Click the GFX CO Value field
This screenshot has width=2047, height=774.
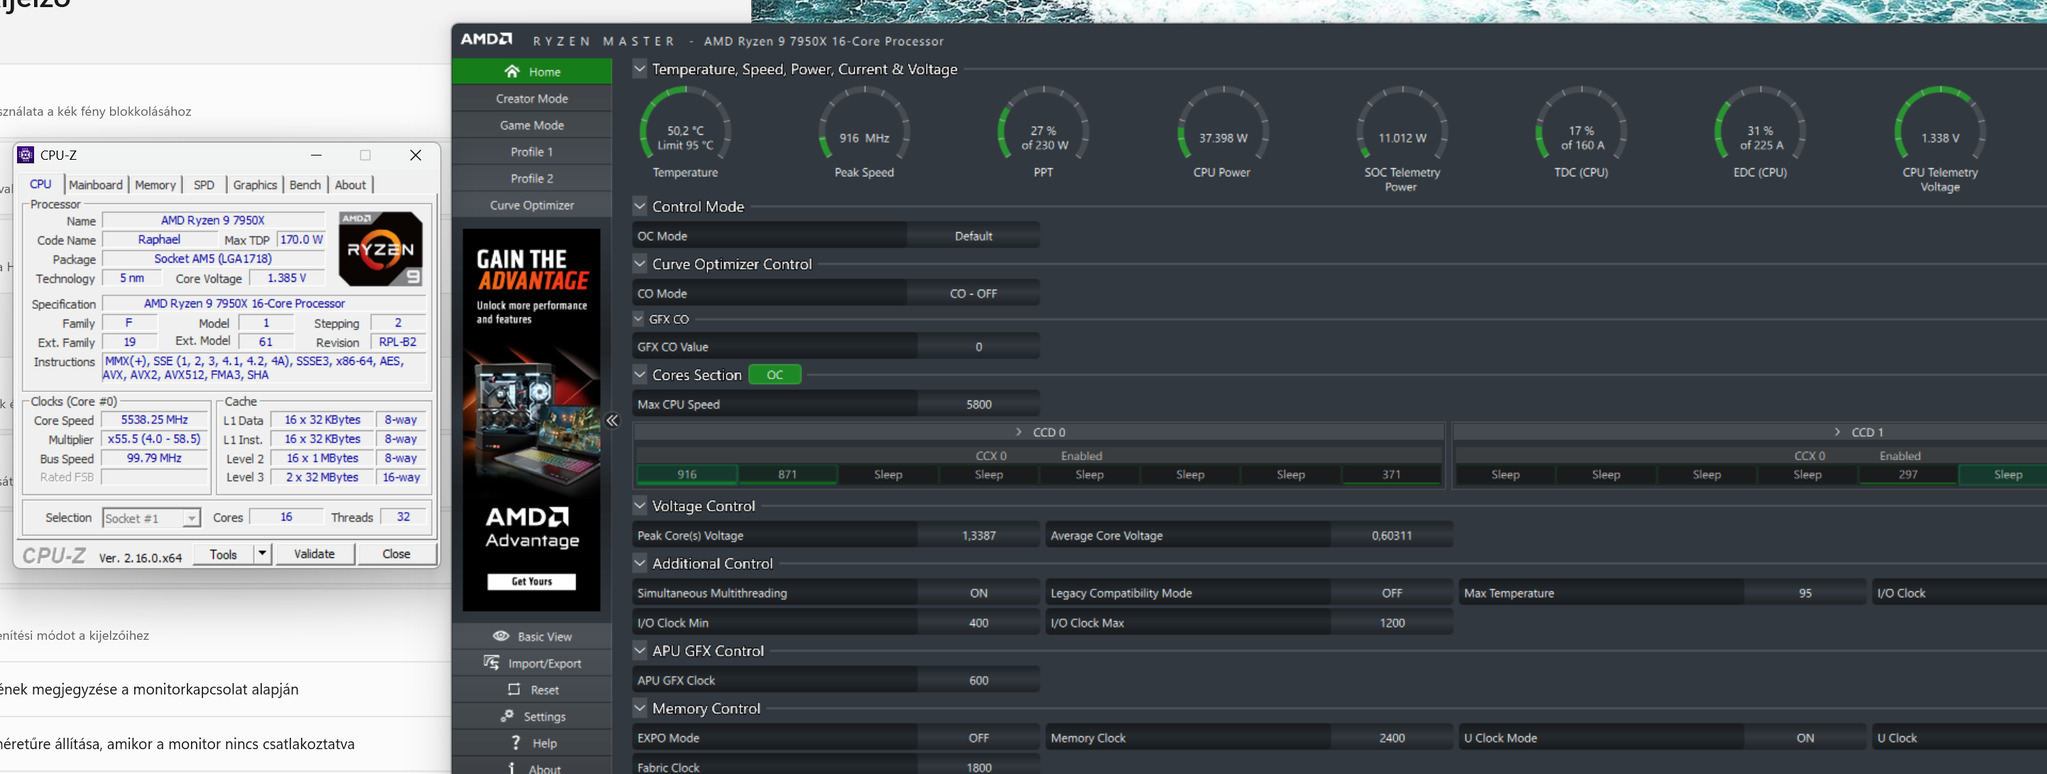(x=978, y=347)
